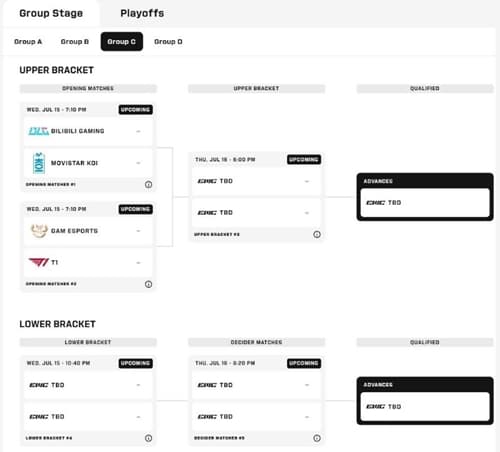
Task: Select Group D
Action: [x=168, y=42]
